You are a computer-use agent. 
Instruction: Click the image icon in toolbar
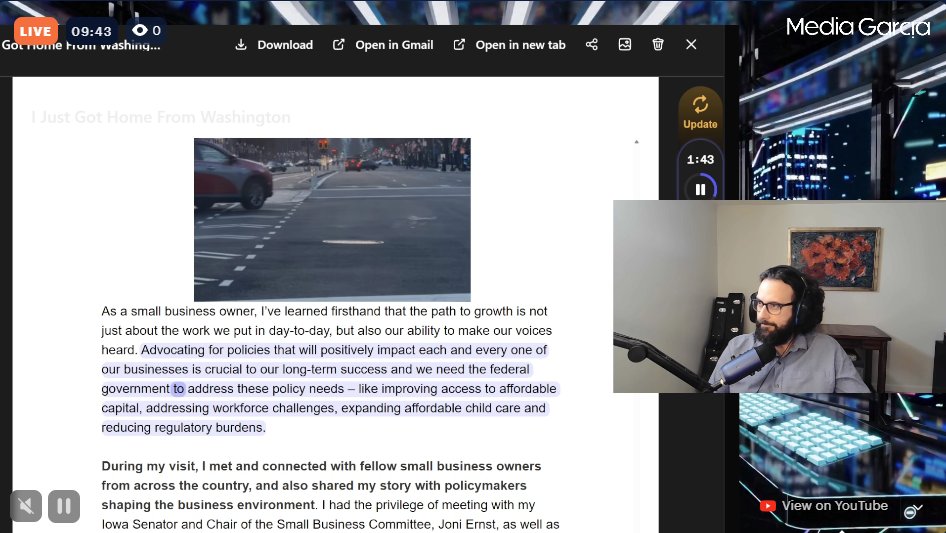pos(625,45)
